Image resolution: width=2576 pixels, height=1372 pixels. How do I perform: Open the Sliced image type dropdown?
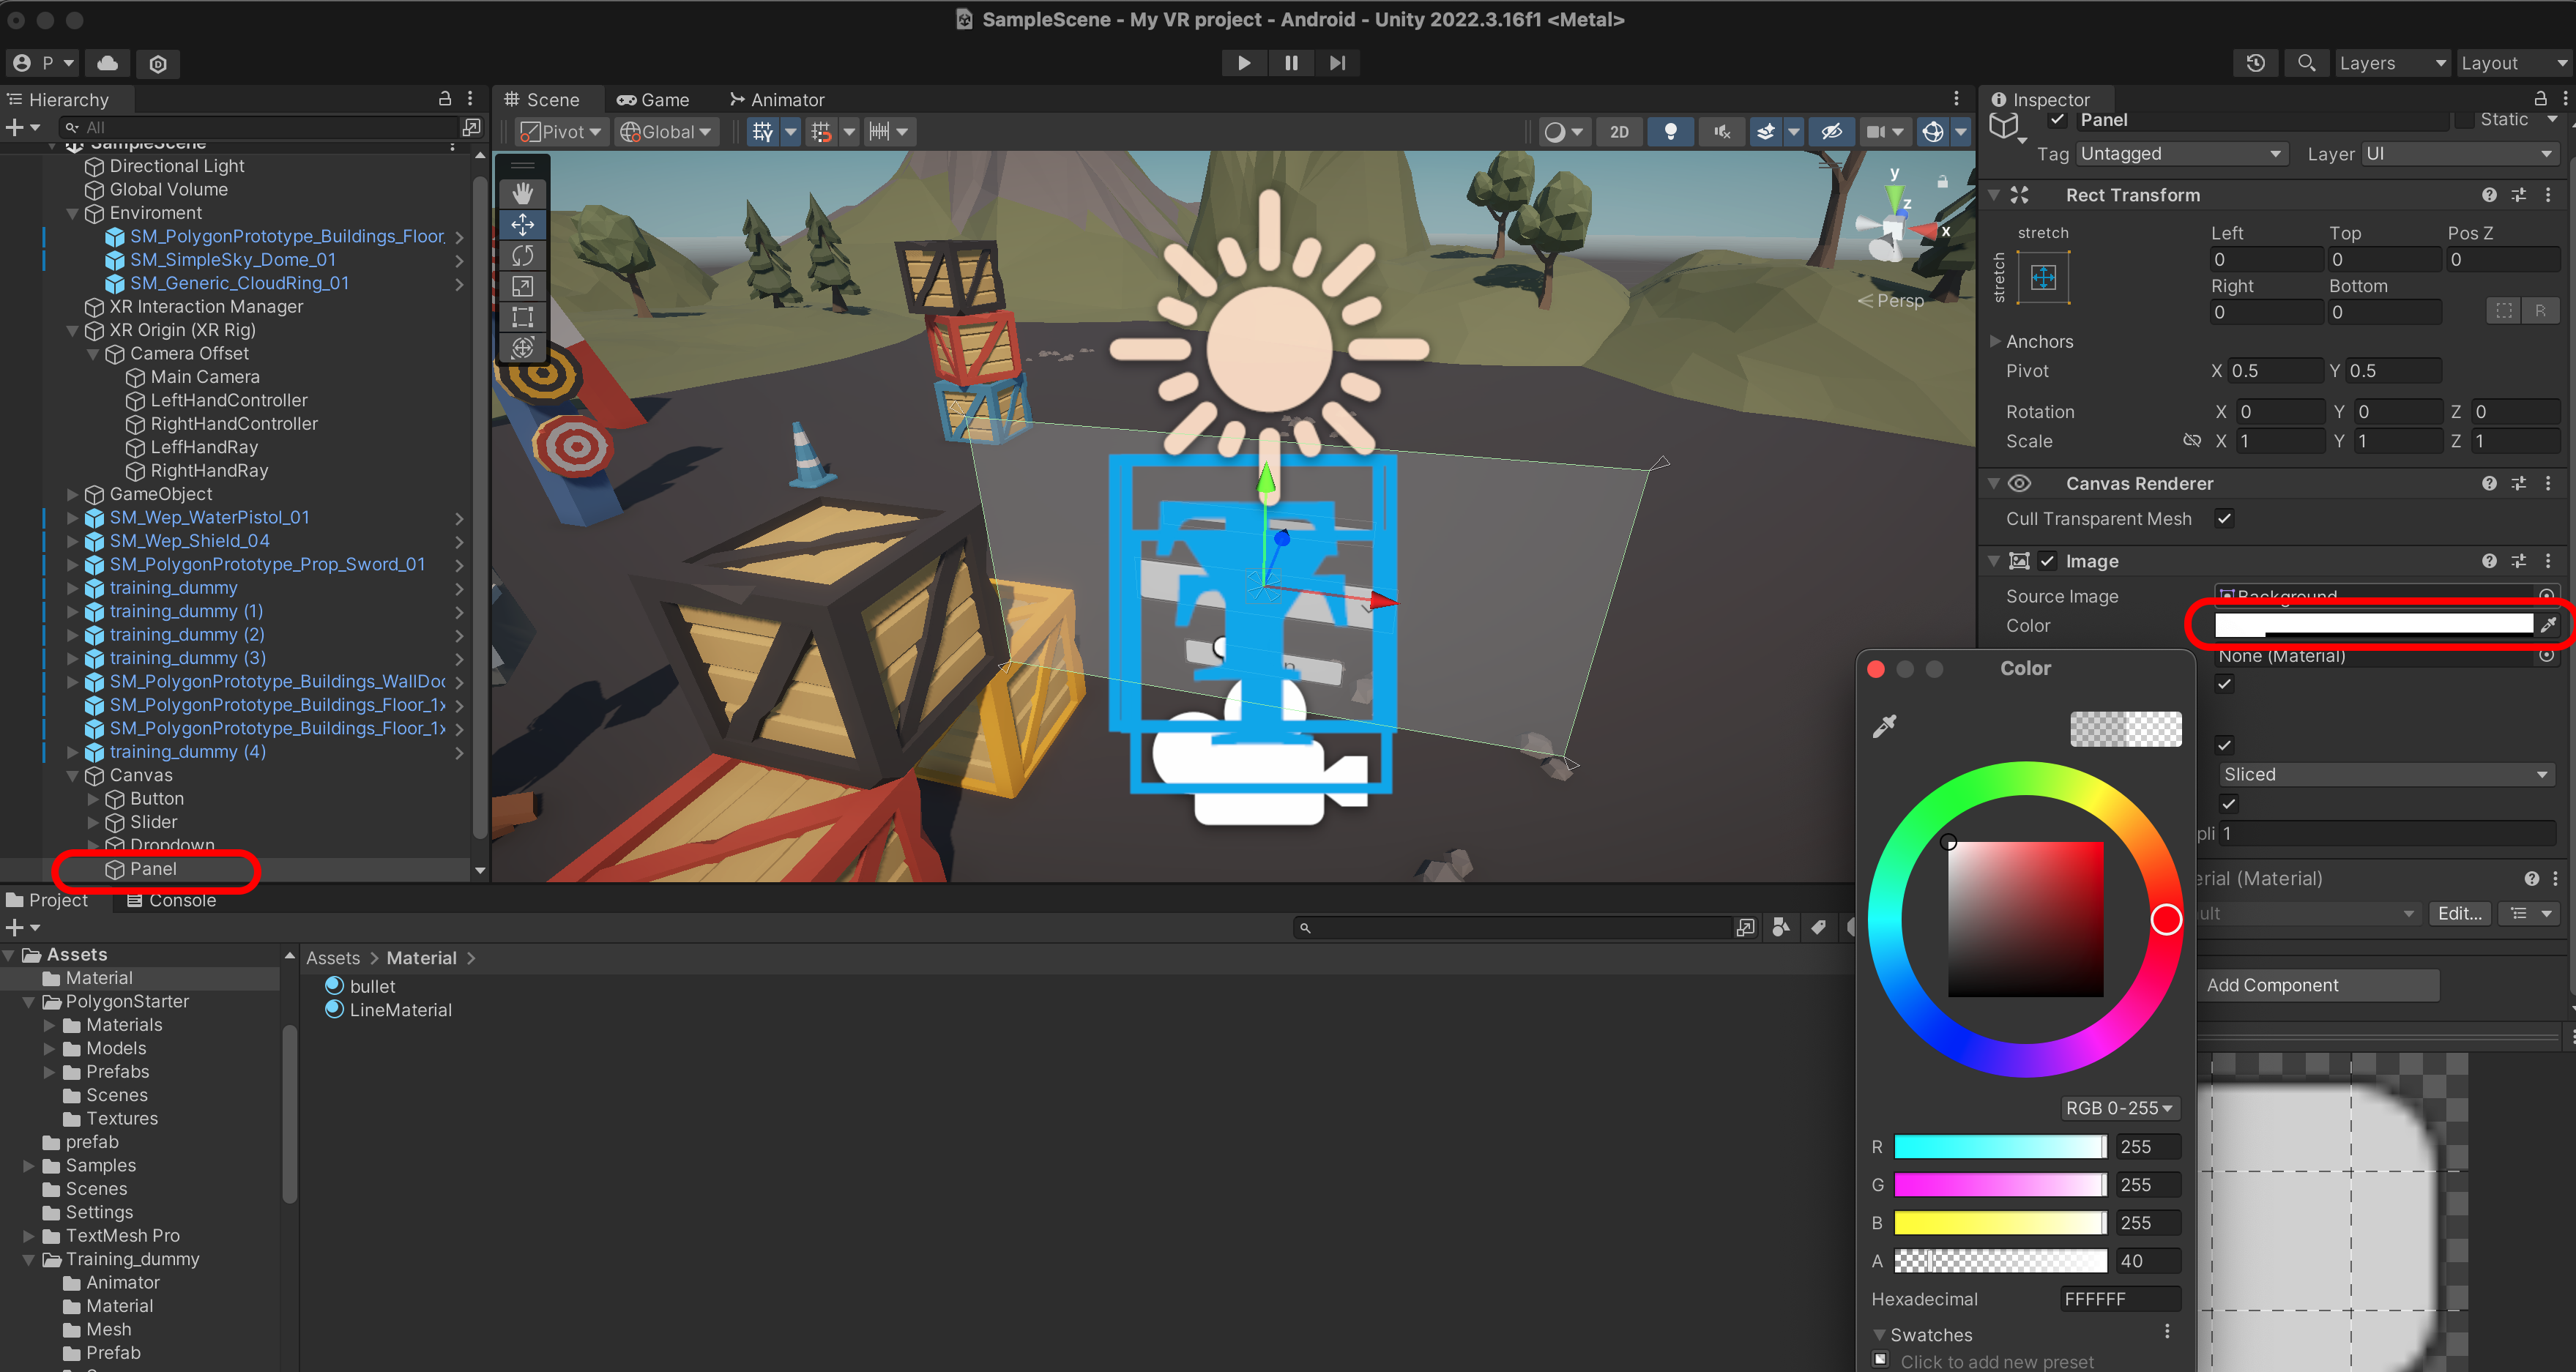[x=2384, y=775]
